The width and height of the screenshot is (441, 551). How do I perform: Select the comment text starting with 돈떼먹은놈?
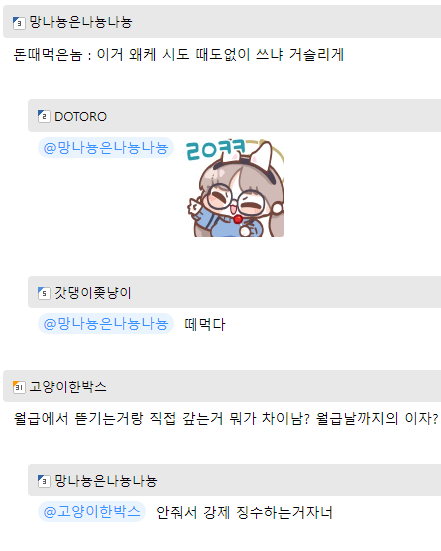pyautogui.click(x=179, y=55)
